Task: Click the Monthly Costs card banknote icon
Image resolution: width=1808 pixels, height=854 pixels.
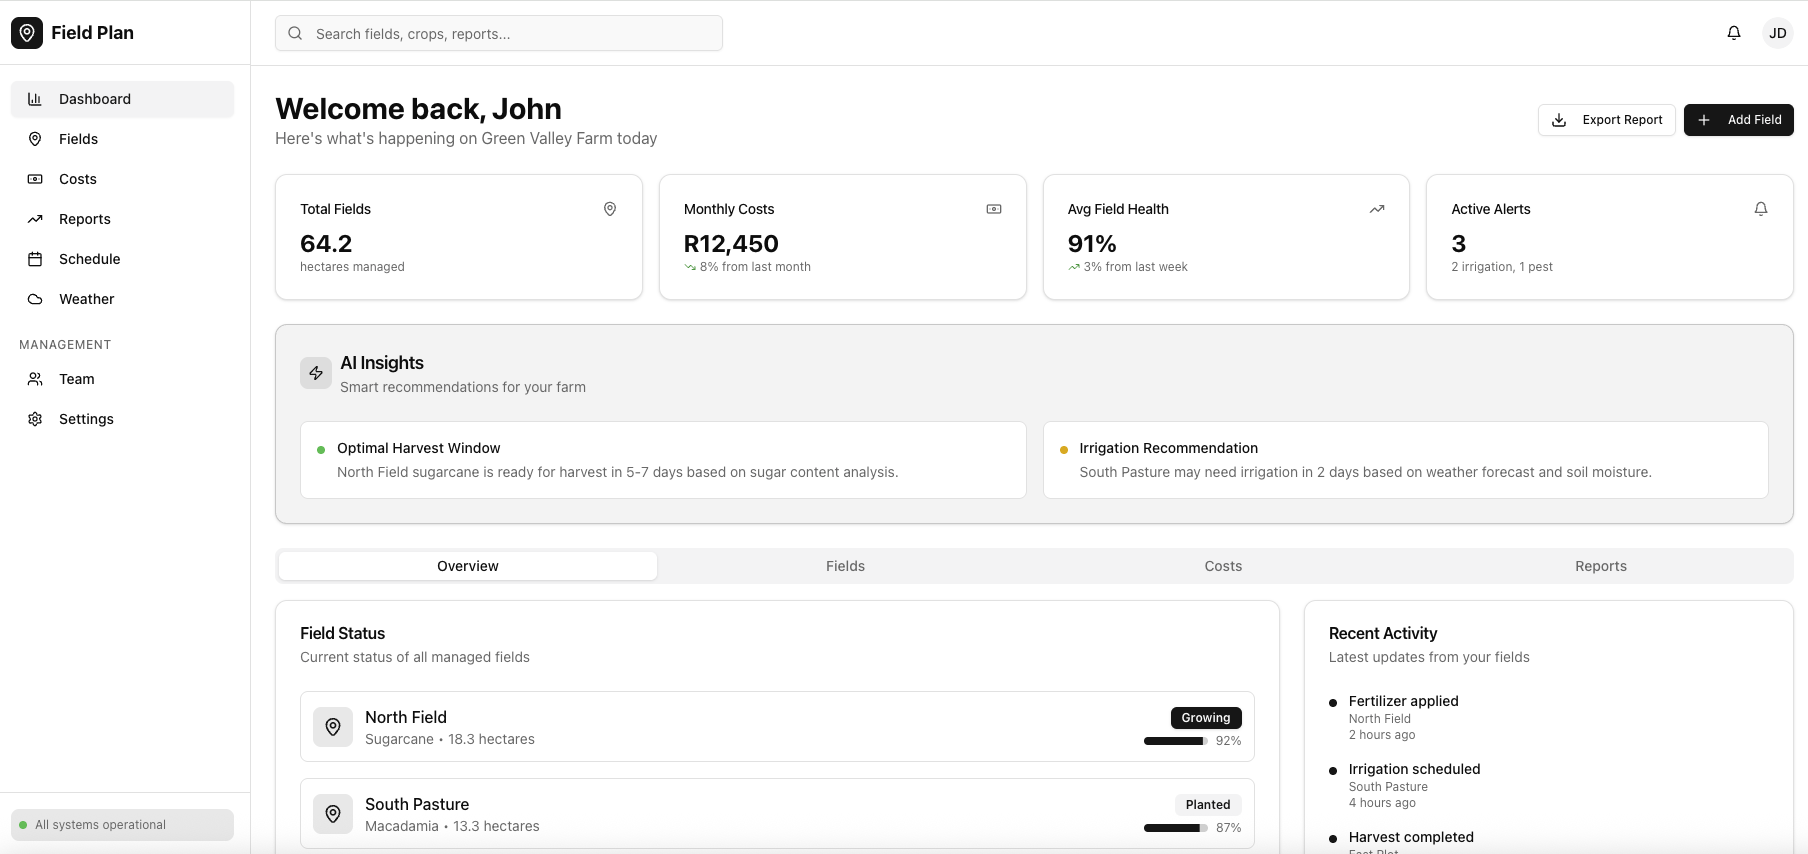Action: coord(994,209)
